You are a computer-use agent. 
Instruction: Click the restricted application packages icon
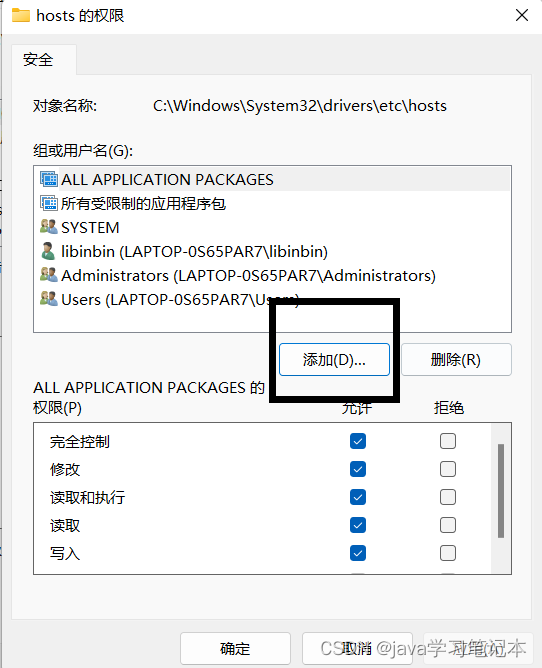(x=49, y=203)
